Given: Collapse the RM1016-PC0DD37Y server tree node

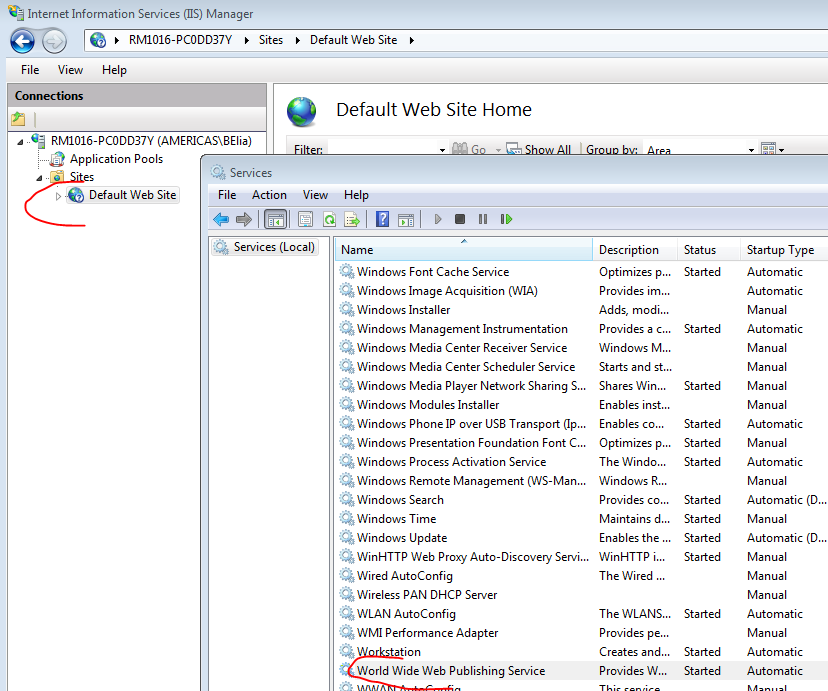Looking at the screenshot, I should pyautogui.click(x=20, y=141).
